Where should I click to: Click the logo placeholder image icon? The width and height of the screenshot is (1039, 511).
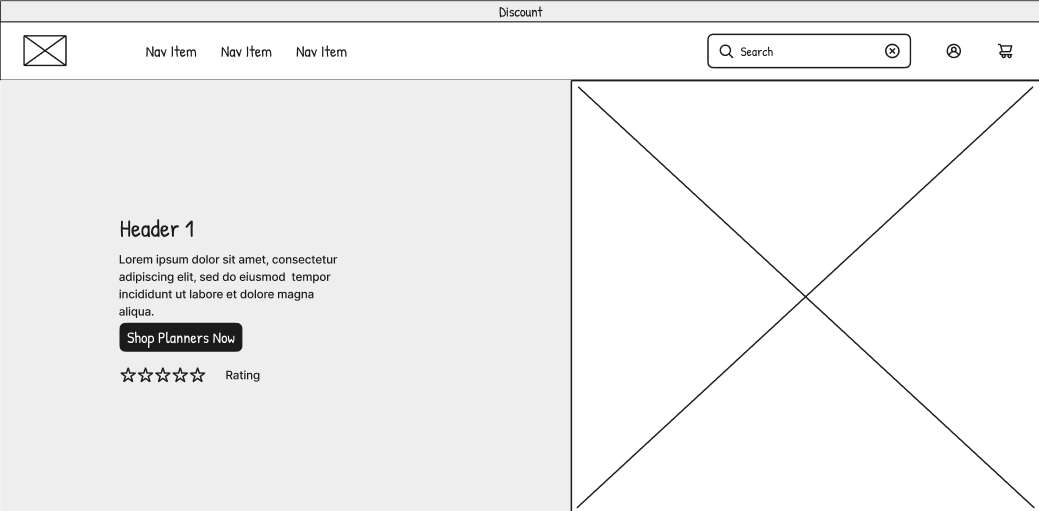(45, 51)
